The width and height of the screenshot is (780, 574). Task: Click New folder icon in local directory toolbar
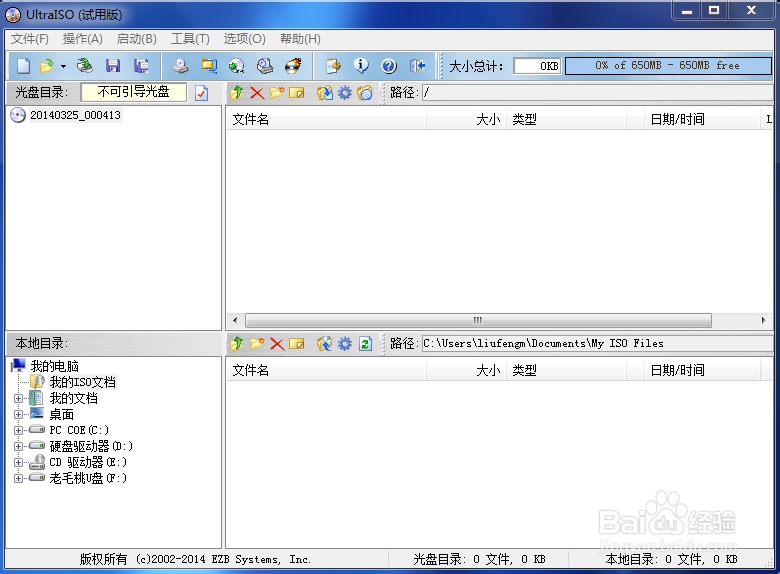click(257, 344)
